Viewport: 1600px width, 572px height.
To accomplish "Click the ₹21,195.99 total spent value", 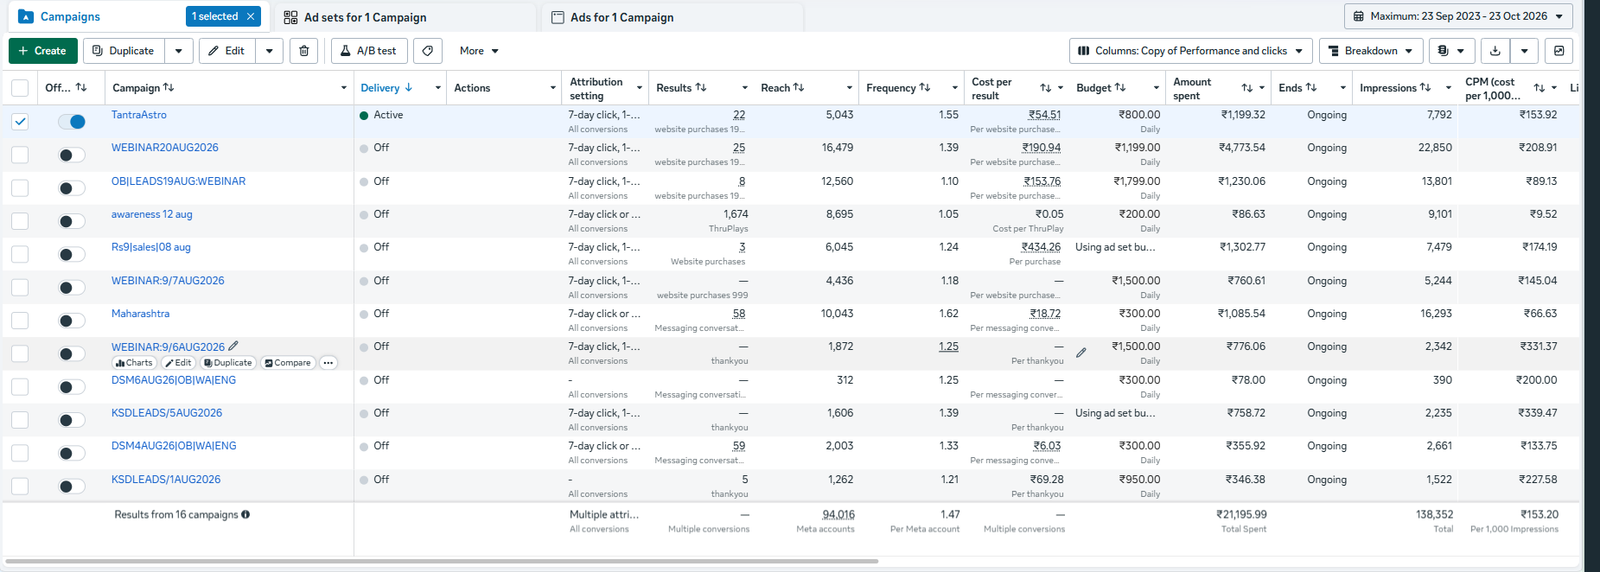I will click(1241, 515).
